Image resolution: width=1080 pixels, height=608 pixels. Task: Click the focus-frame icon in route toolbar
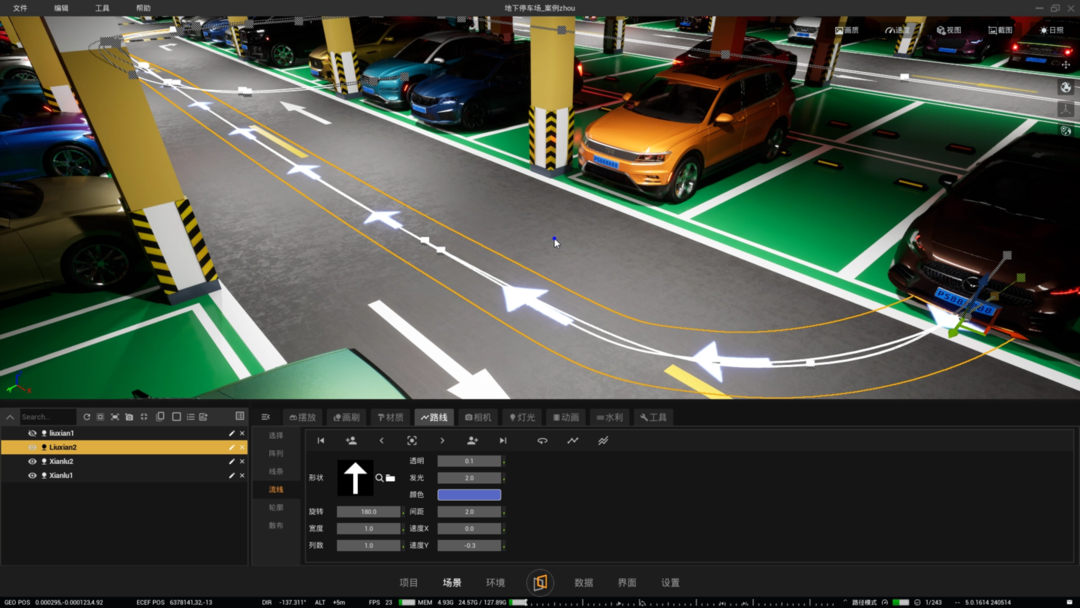(412, 441)
